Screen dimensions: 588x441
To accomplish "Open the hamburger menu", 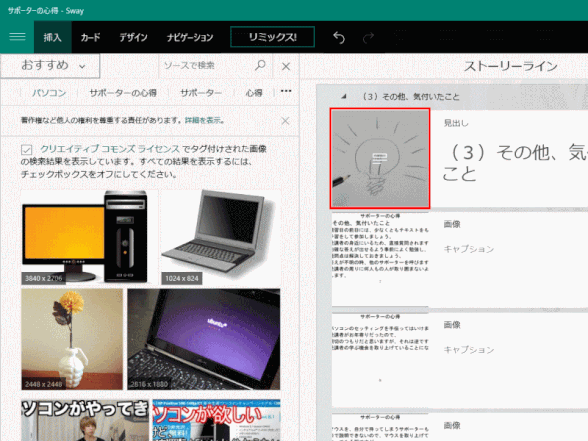I will [x=17, y=37].
